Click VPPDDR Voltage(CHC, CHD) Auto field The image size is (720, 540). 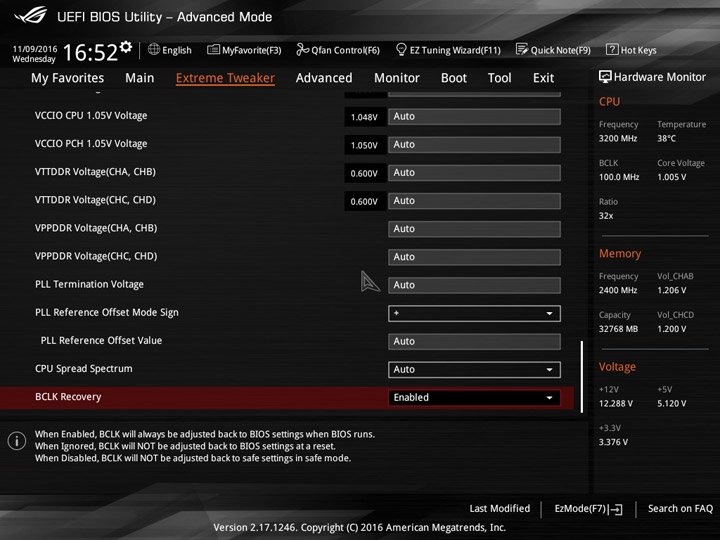click(x=474, y=257)
